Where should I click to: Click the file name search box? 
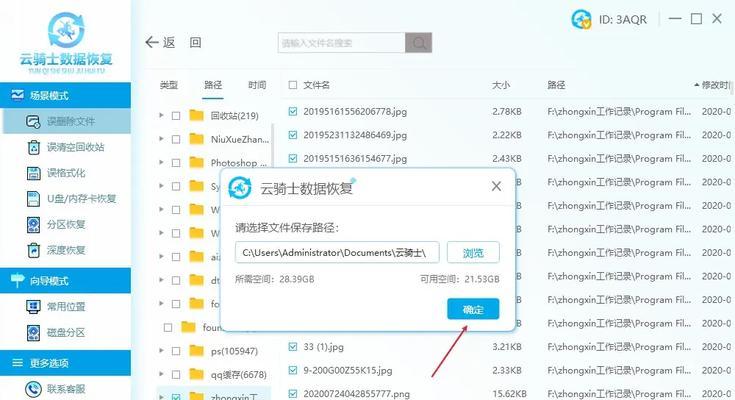tap(341, 43)
